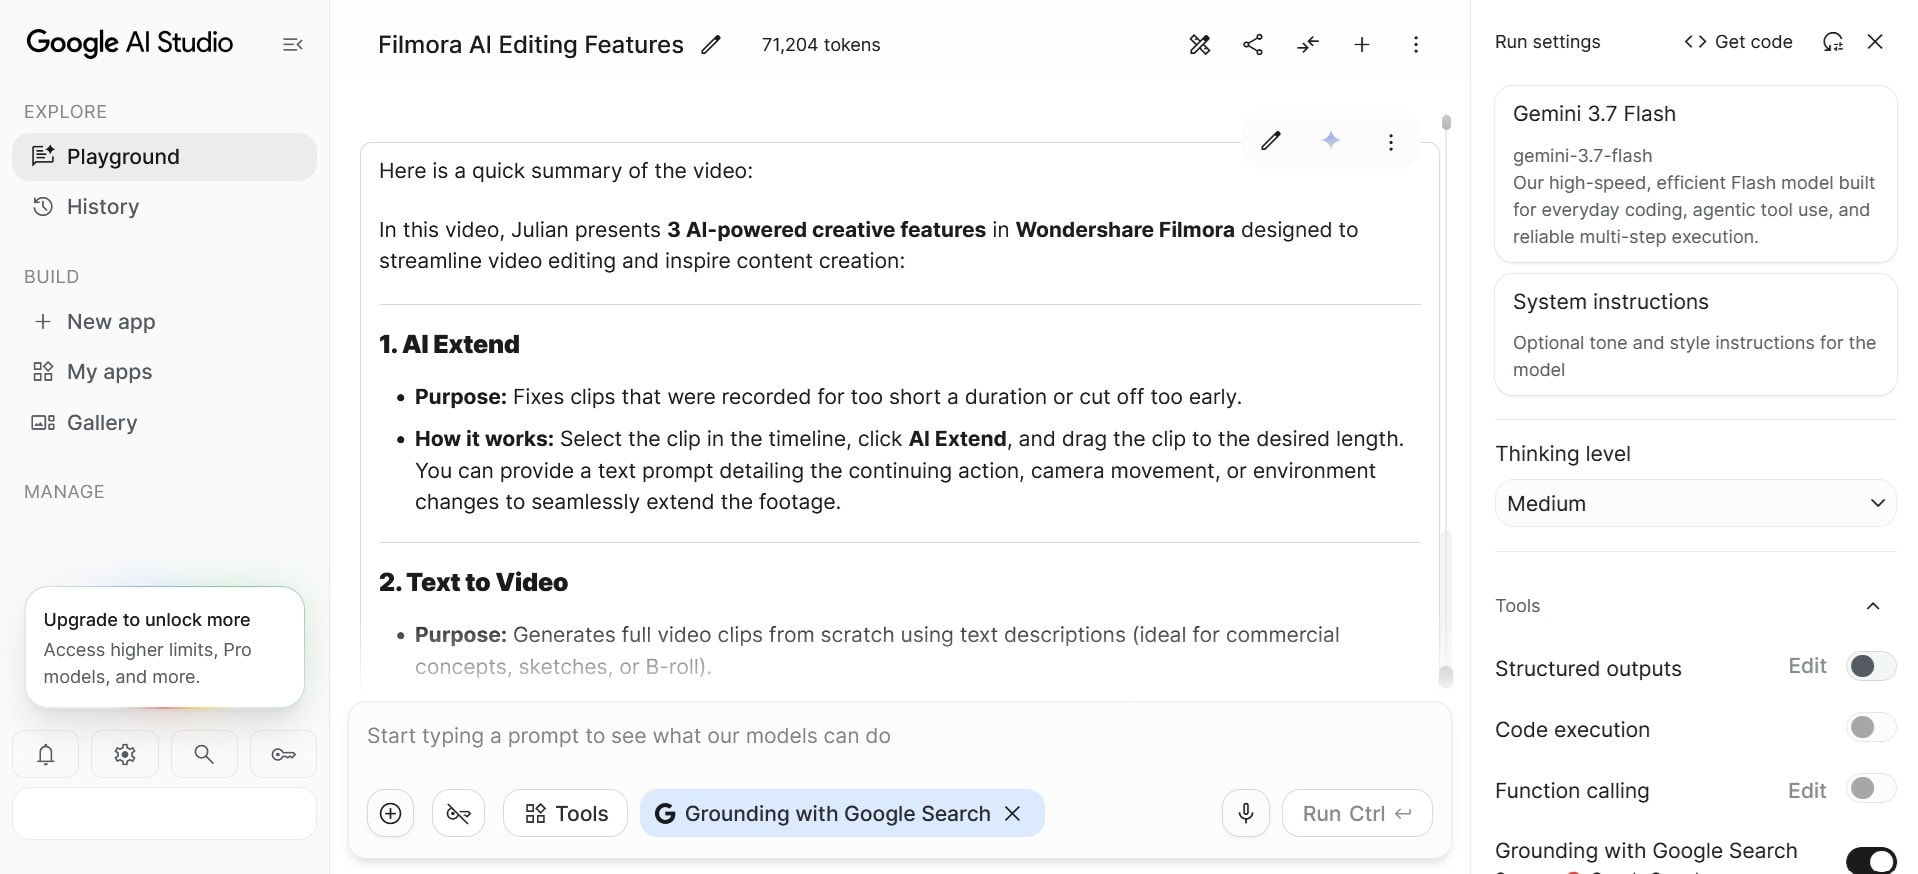This screenshot has height=874, width=1918.
Task: Select New app in Build section
Action: click(x=164, y=322)
